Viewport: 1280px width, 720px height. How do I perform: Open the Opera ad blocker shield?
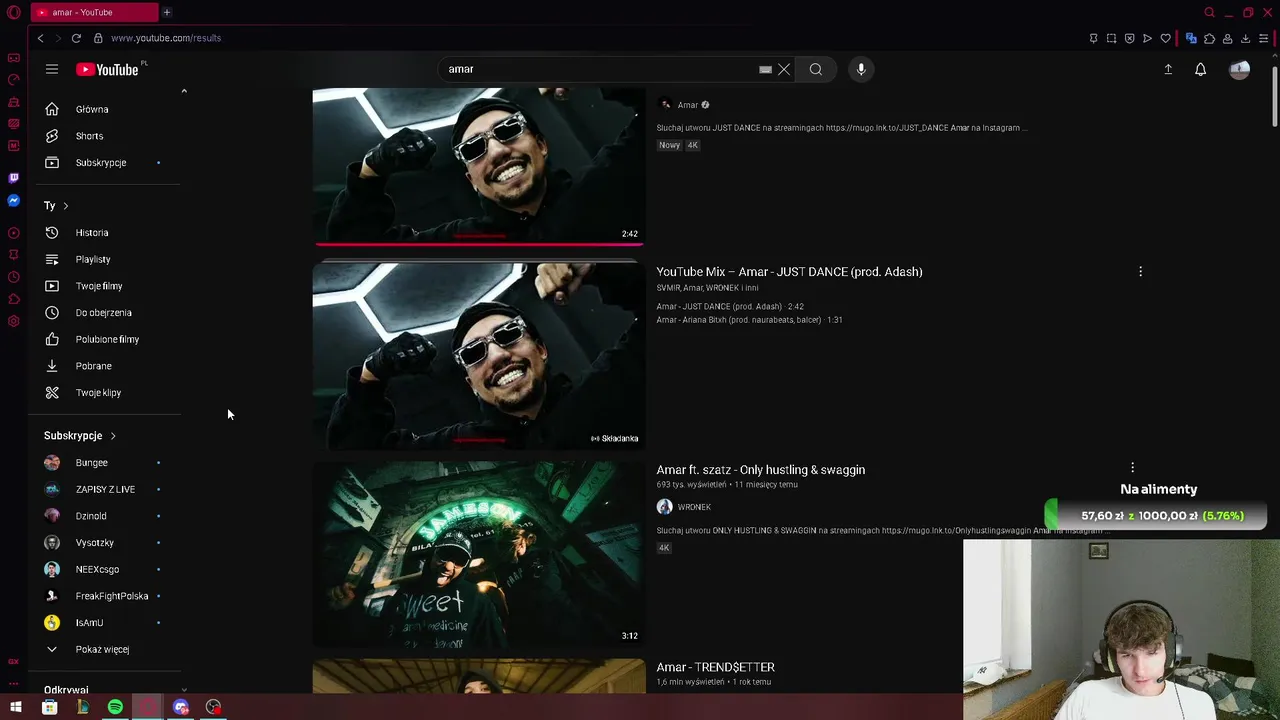click(1129, 38)
